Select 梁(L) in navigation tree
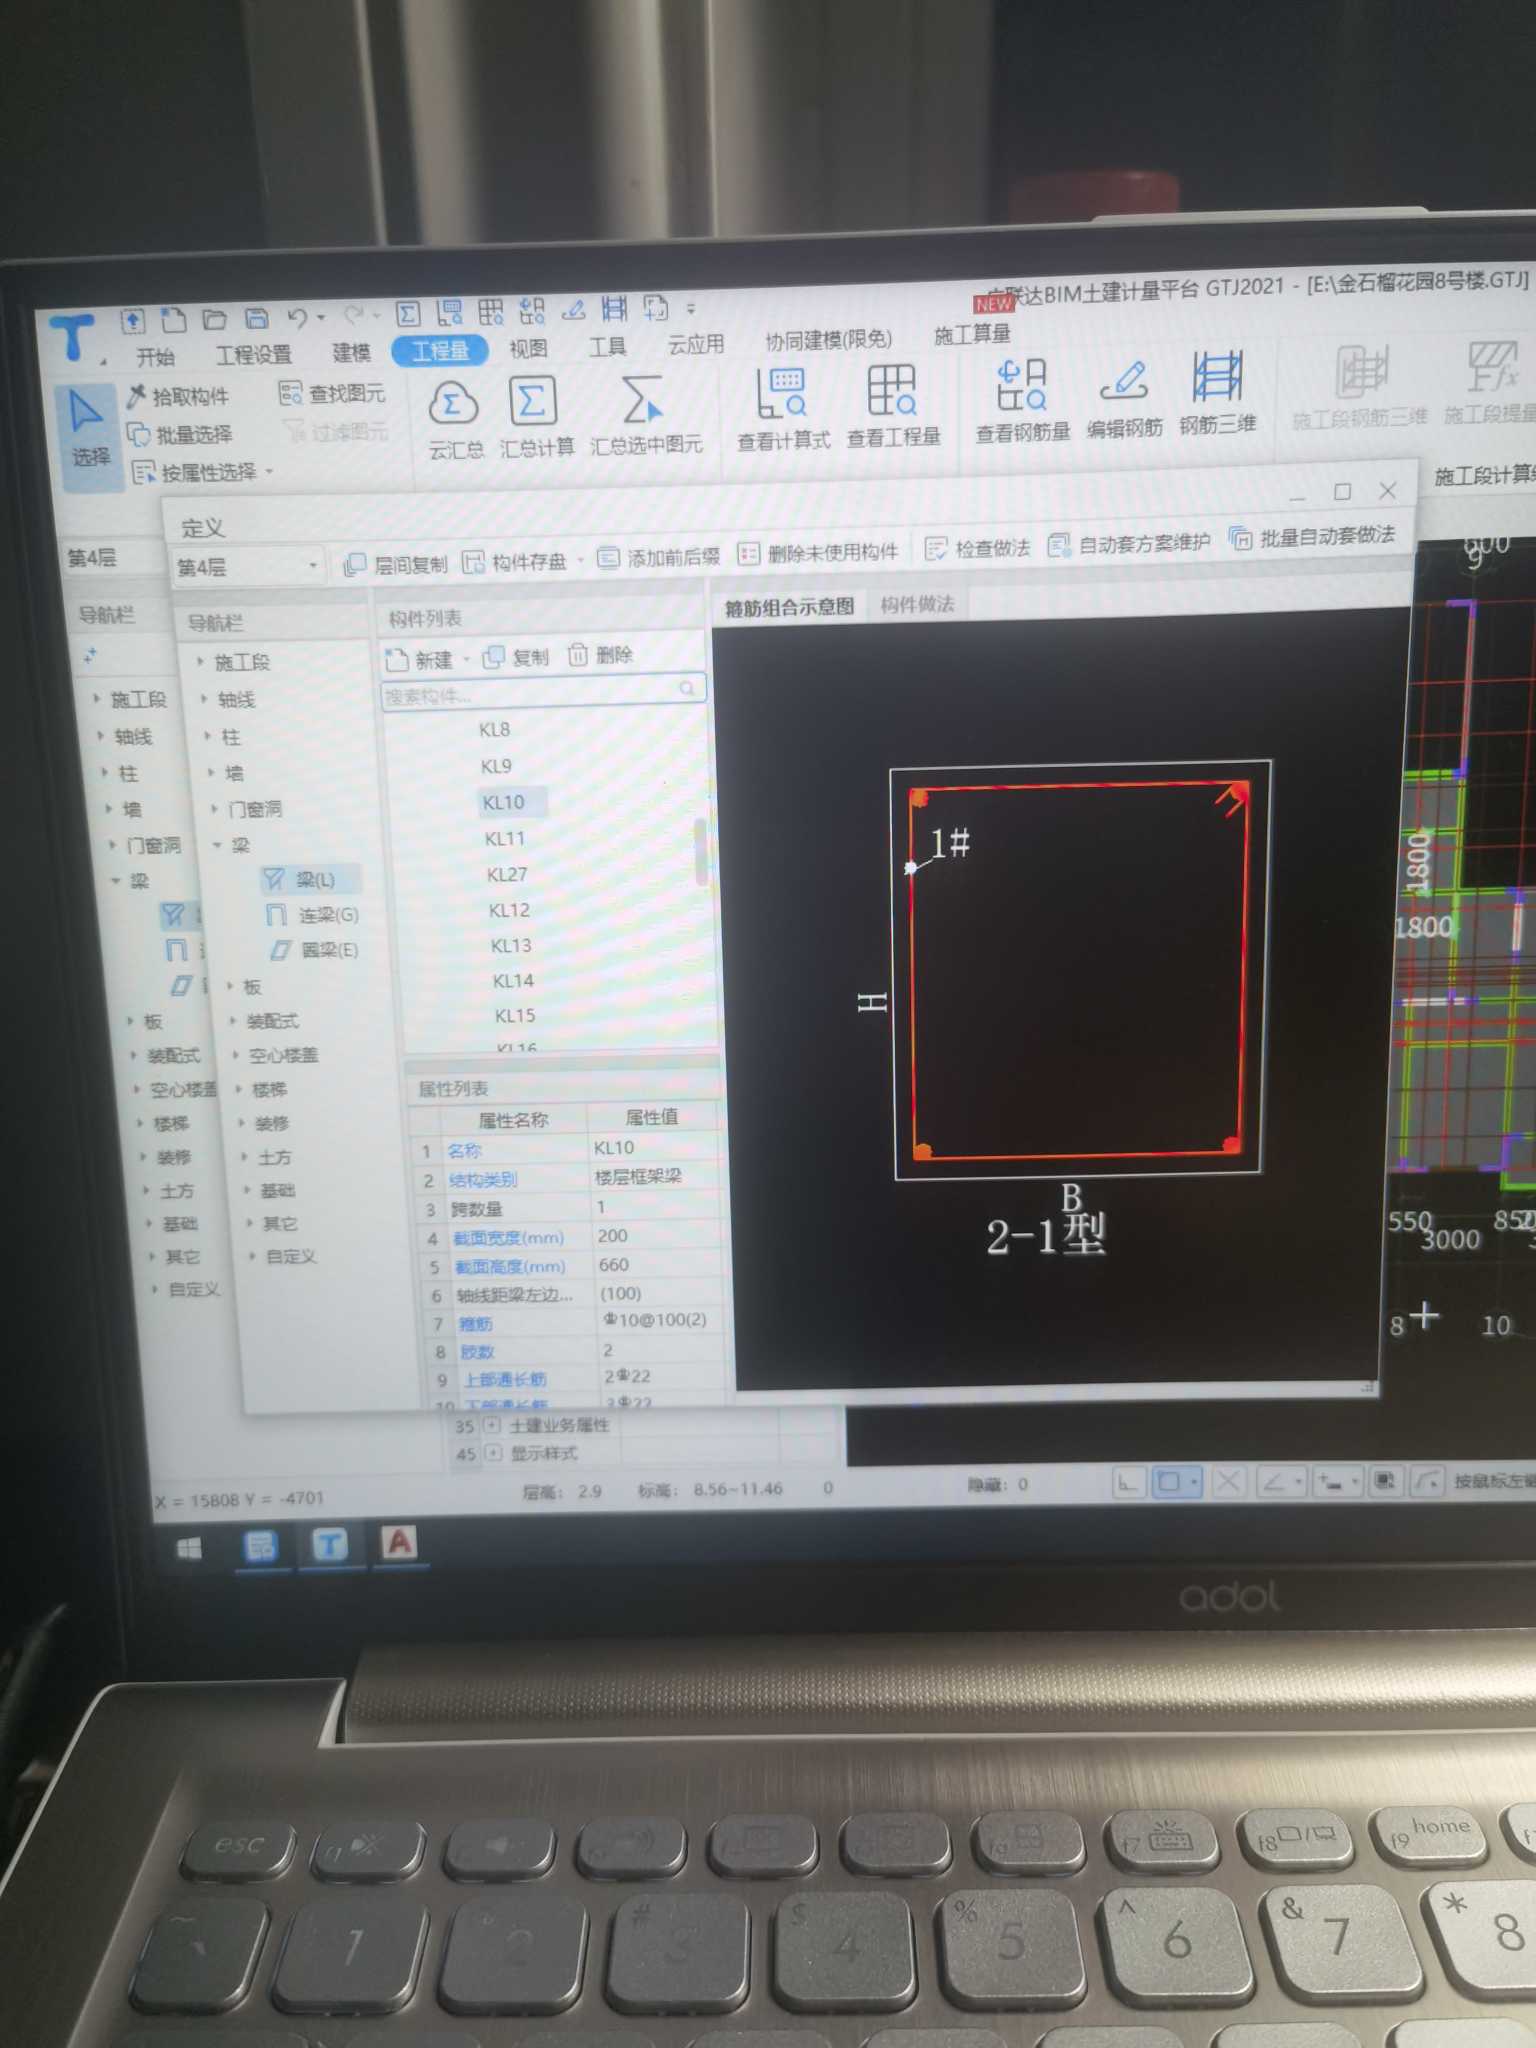The height and width of the screenshot is (2048, 1536). click(313, 880)
